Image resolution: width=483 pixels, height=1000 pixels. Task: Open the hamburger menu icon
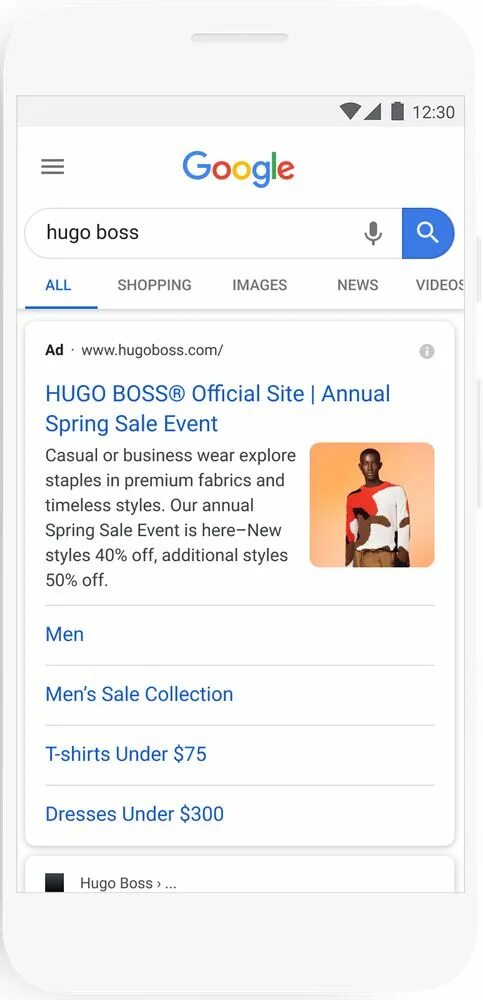click(x=52, y=167)
